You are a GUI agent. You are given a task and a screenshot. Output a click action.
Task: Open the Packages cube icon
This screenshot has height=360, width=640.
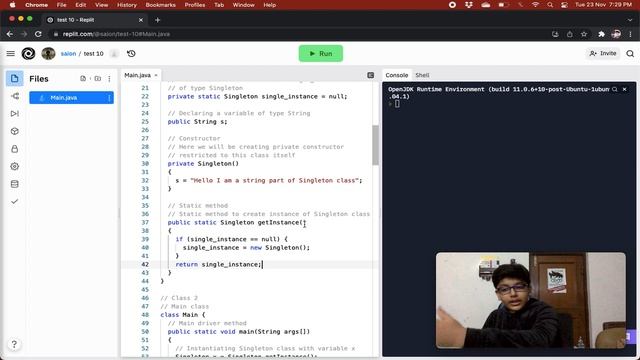[15, 131]
